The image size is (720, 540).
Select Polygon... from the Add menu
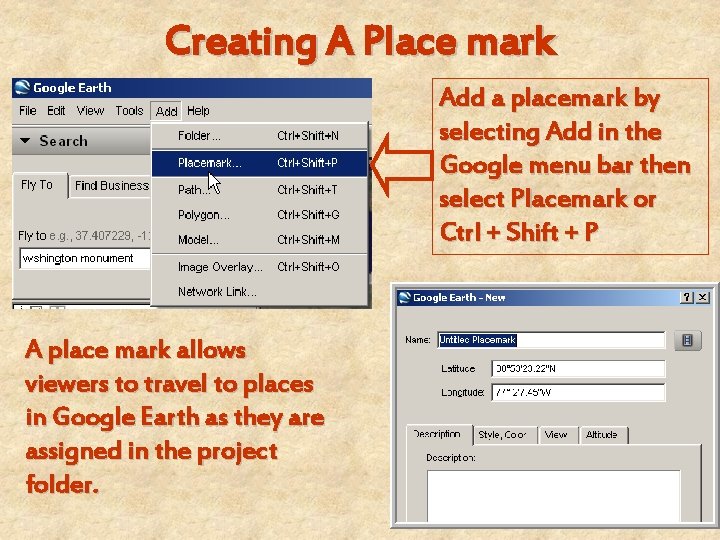tap(260, 215)
